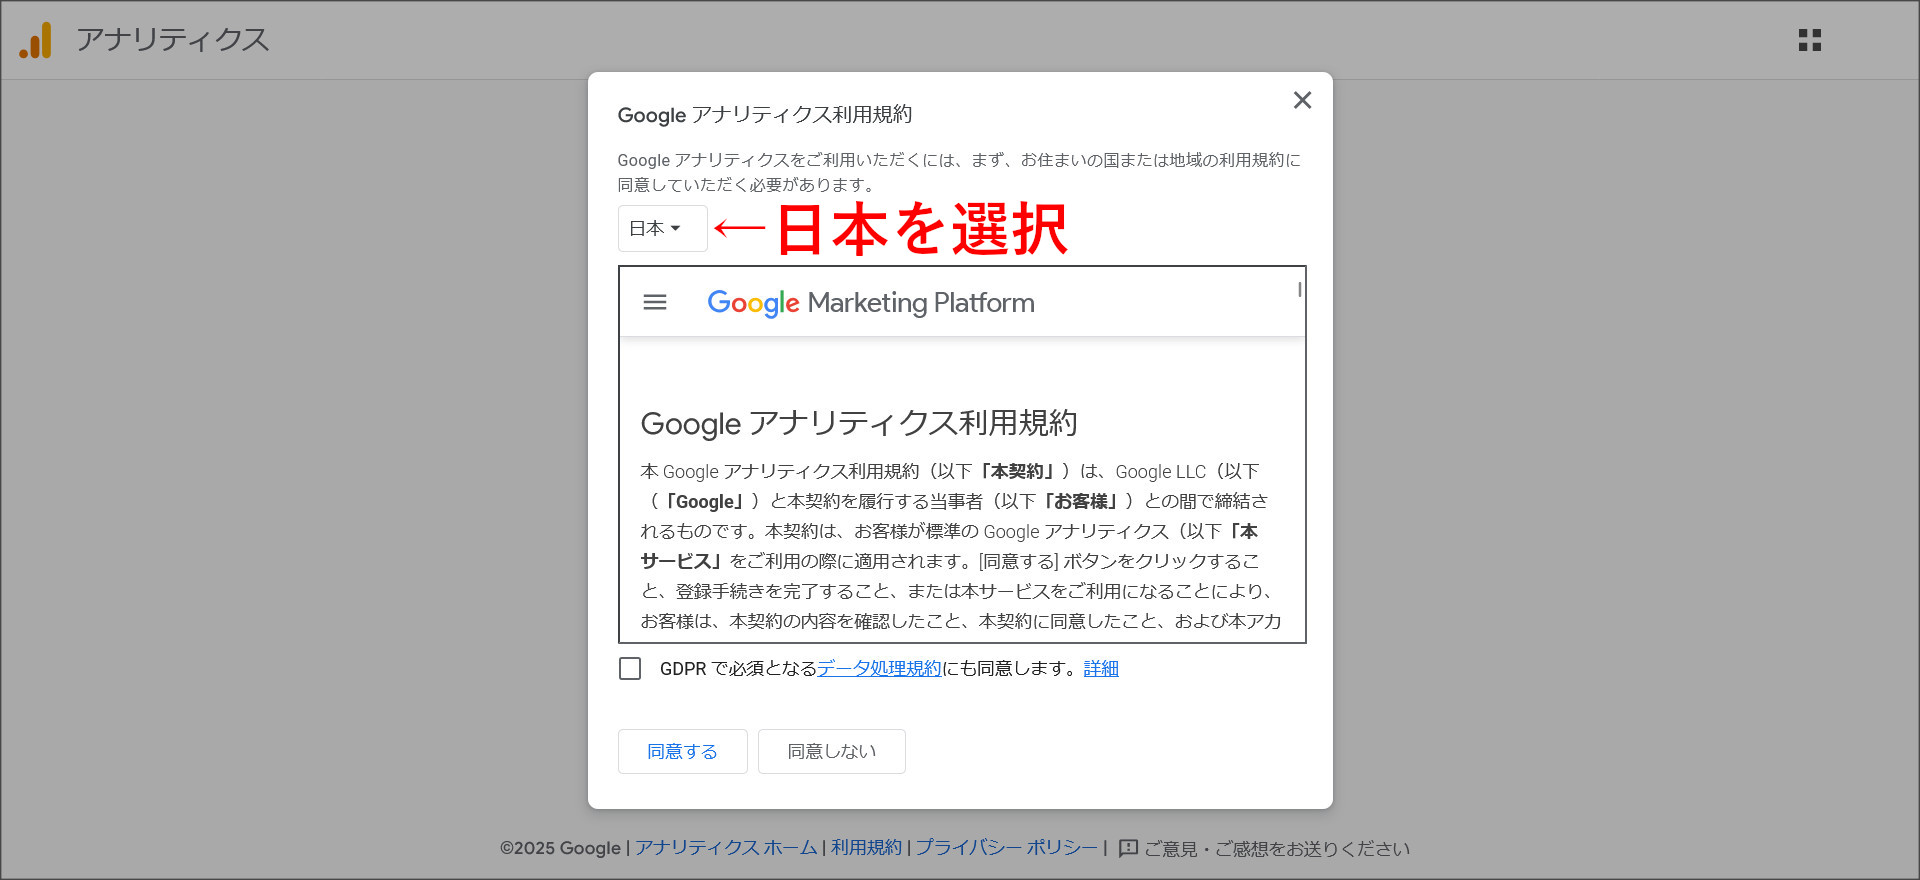This screenshot has width=1920, height=880.
Task: Click the large Google アナリティクス利用規約 heading in frame
Action: click(x=859, y=423)
